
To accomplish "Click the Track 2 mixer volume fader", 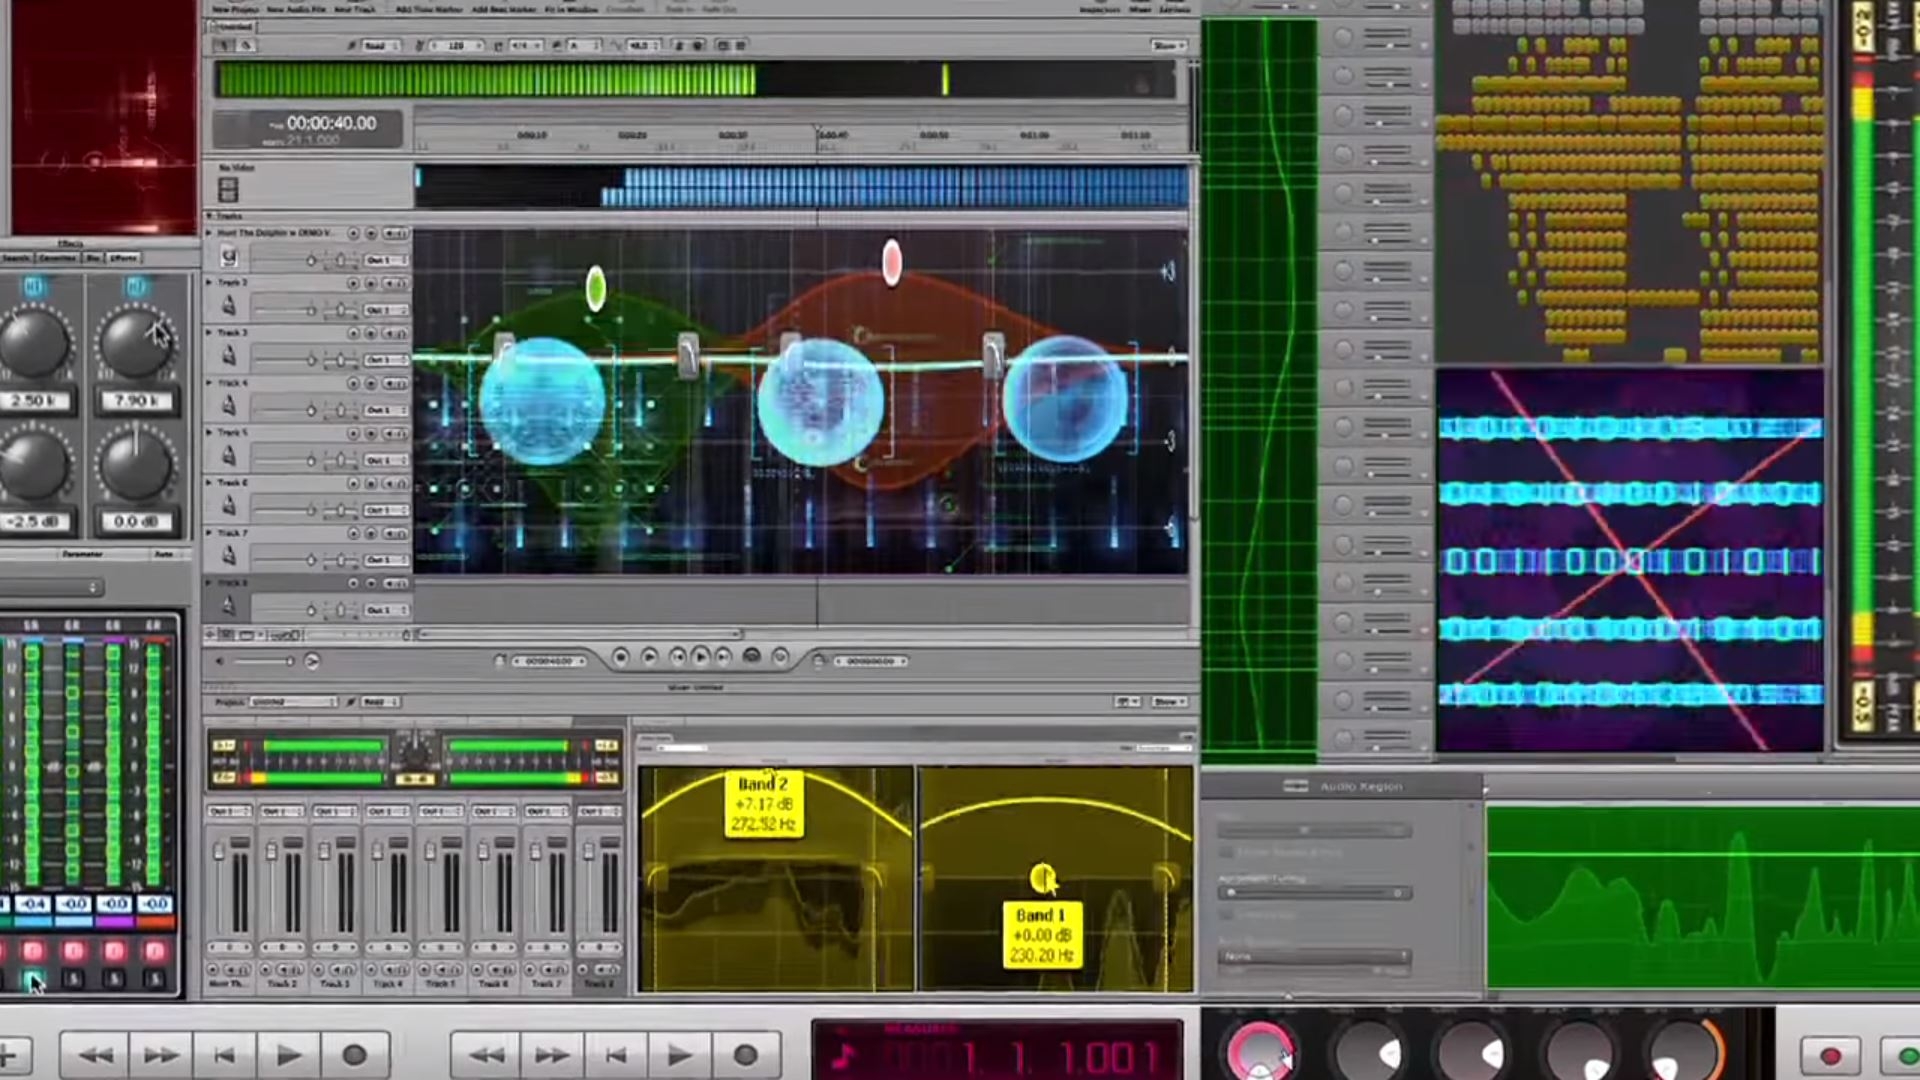I will pyautogui.click(x=271, y=852).
